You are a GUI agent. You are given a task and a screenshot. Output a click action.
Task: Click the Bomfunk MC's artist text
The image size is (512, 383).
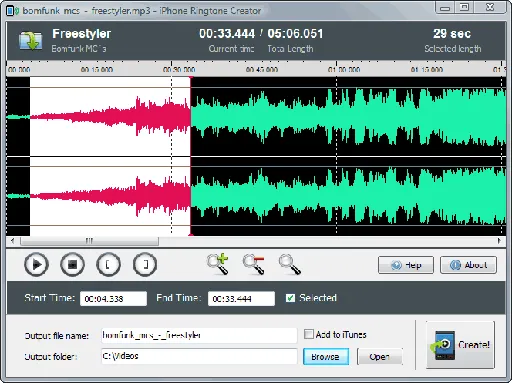79,49
